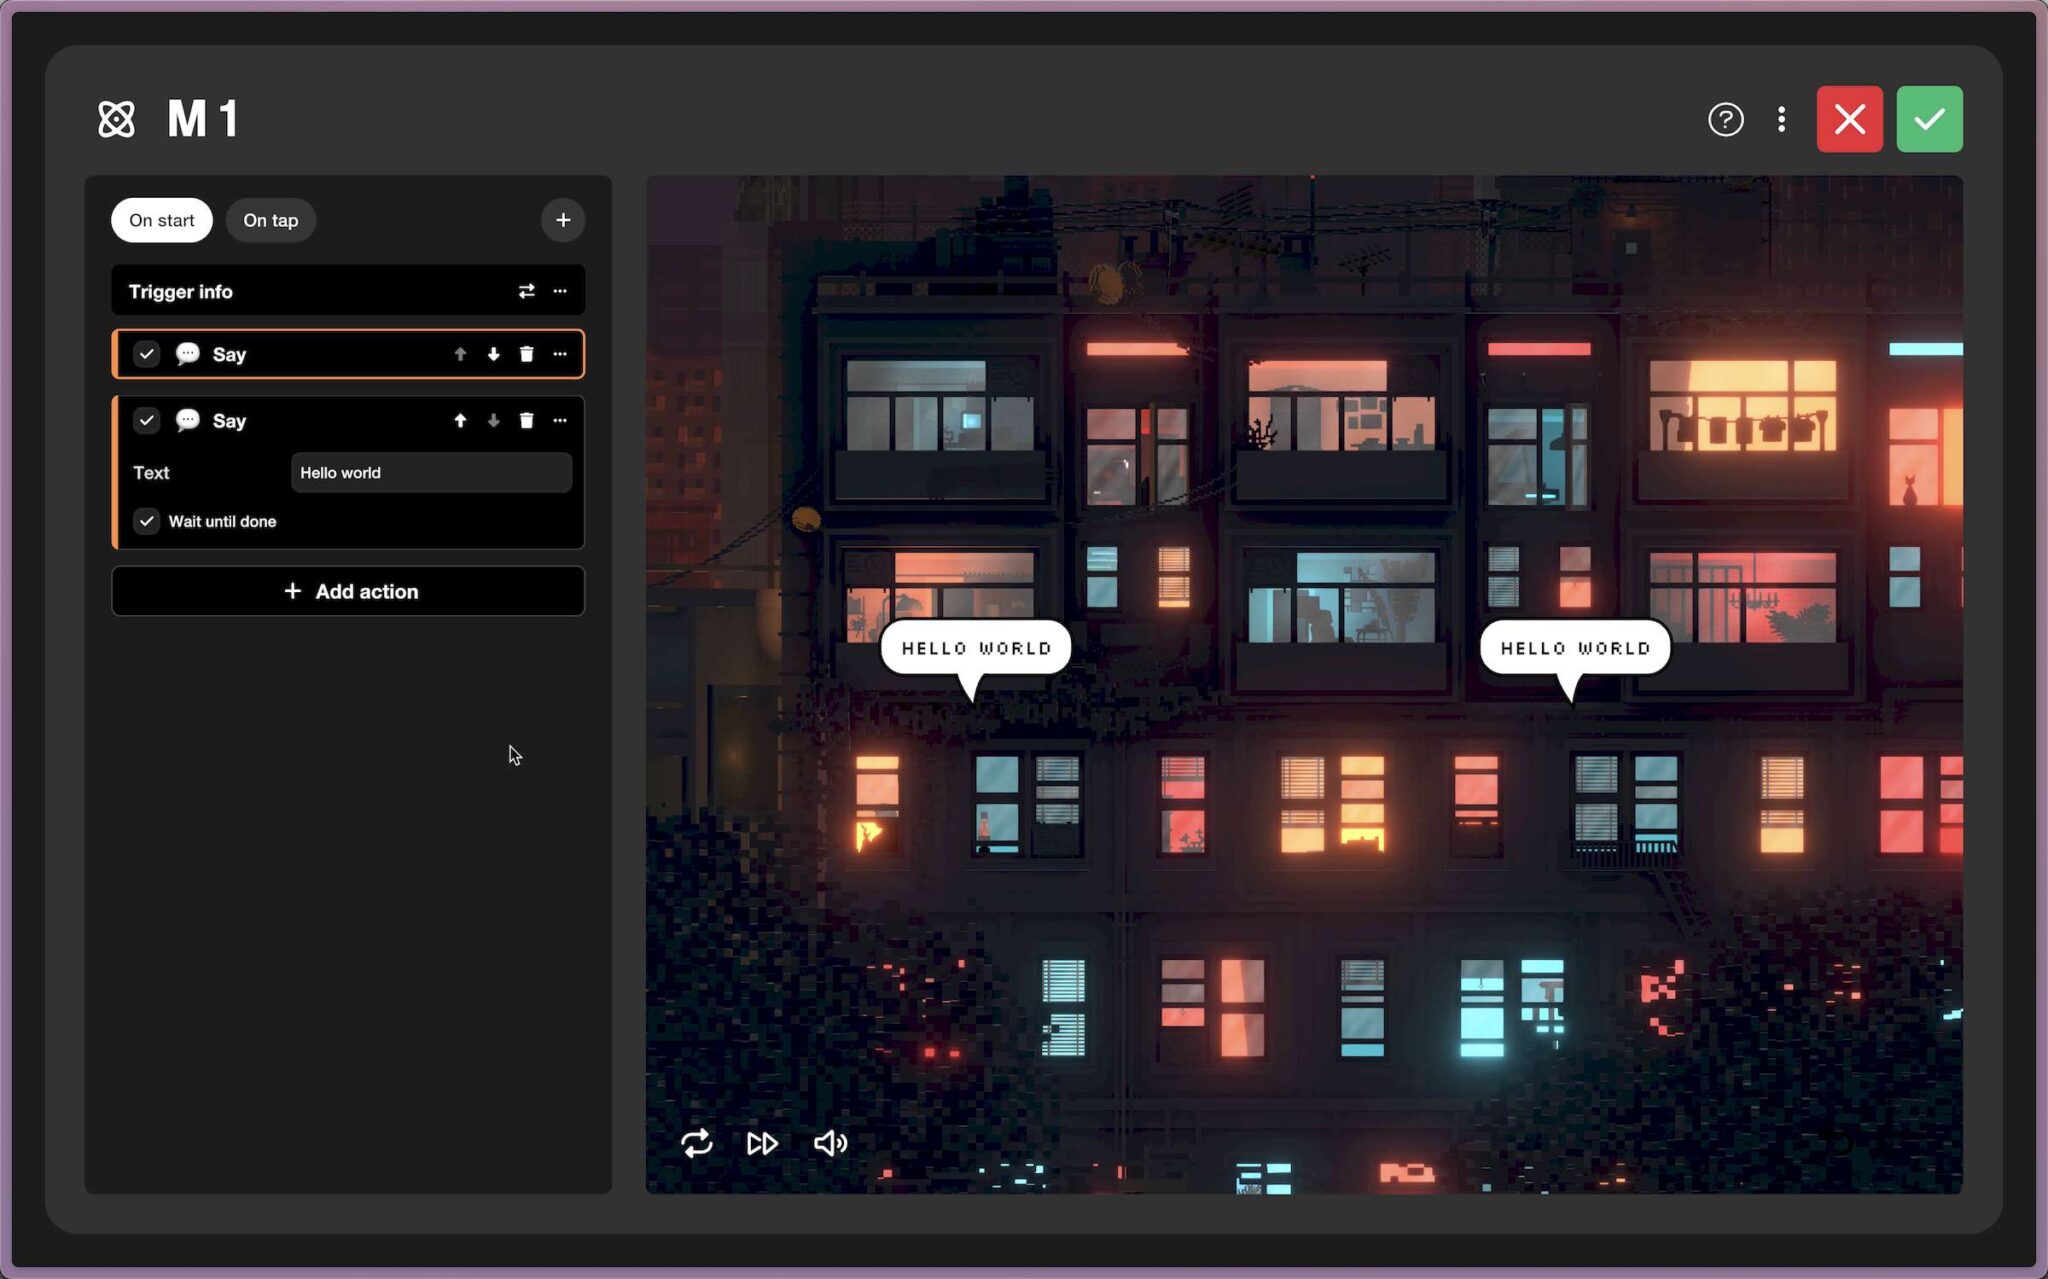Screen dimensions: 2048x1279
Task: Delete the second Say action using trash icon
Action: coord(526,420)
